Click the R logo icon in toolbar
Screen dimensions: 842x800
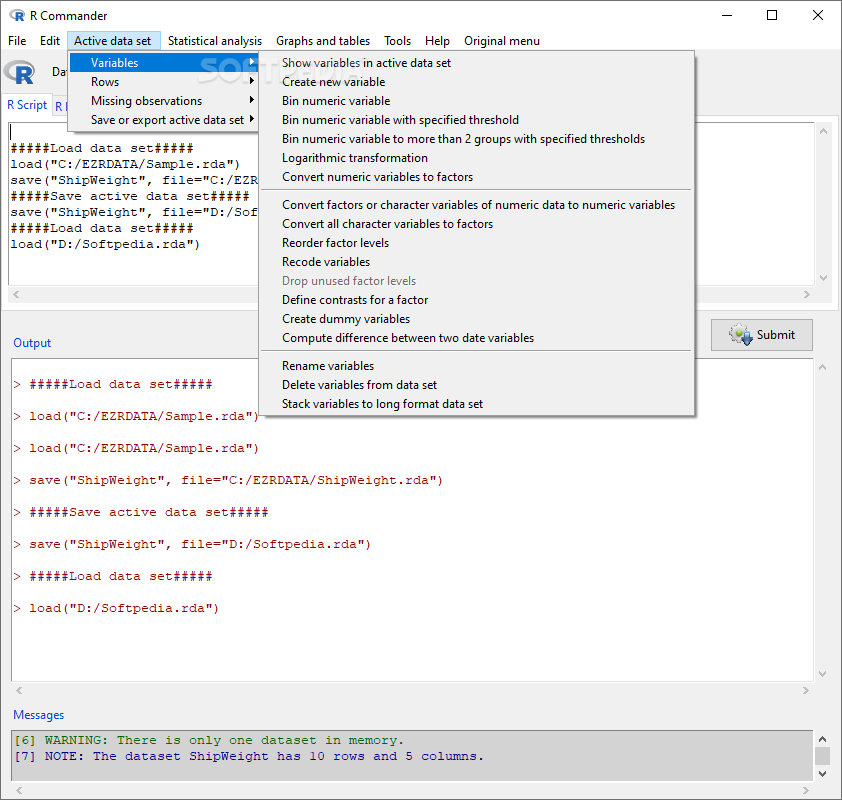(19, 72)
